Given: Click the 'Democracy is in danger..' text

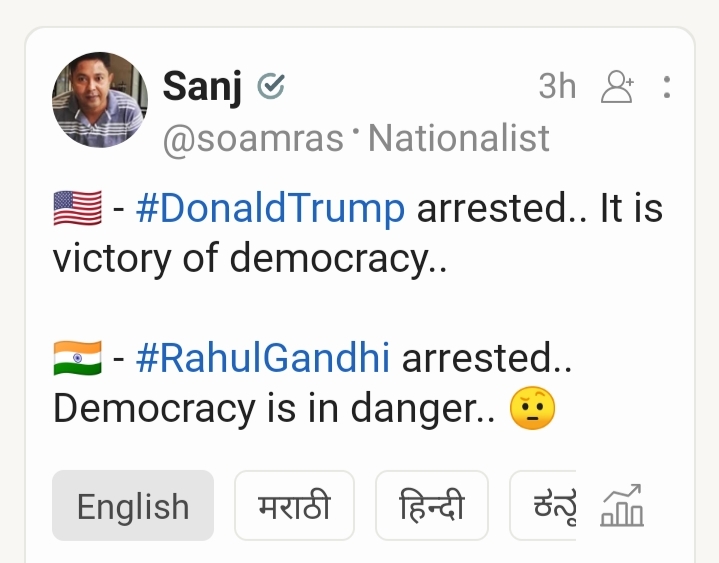Looking at the screenshot, I should [274, 409].
